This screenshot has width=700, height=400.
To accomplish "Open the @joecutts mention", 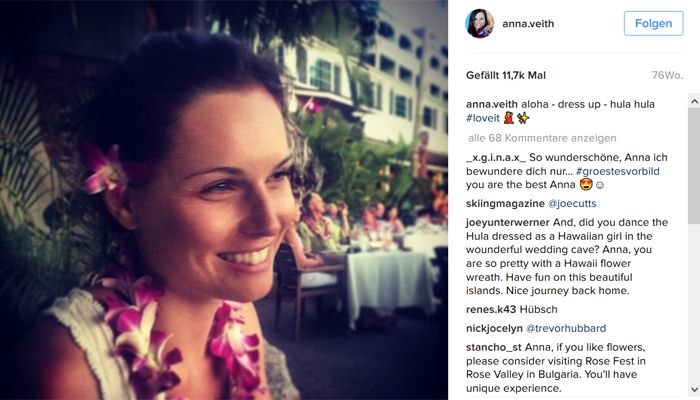I will tap(572, 204).
